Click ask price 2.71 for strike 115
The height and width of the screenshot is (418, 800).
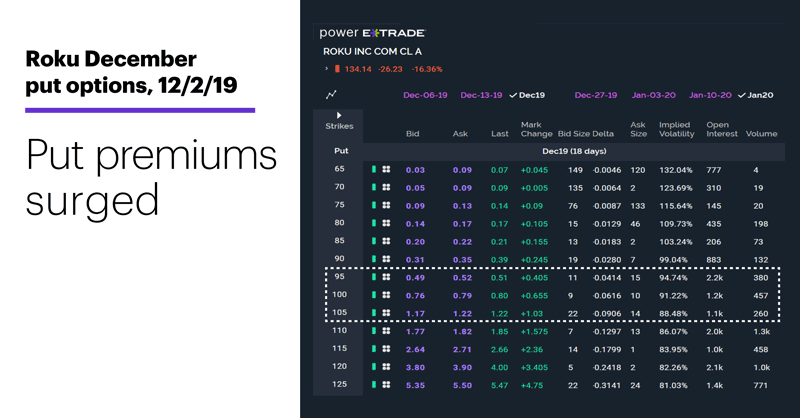(462, 350)
